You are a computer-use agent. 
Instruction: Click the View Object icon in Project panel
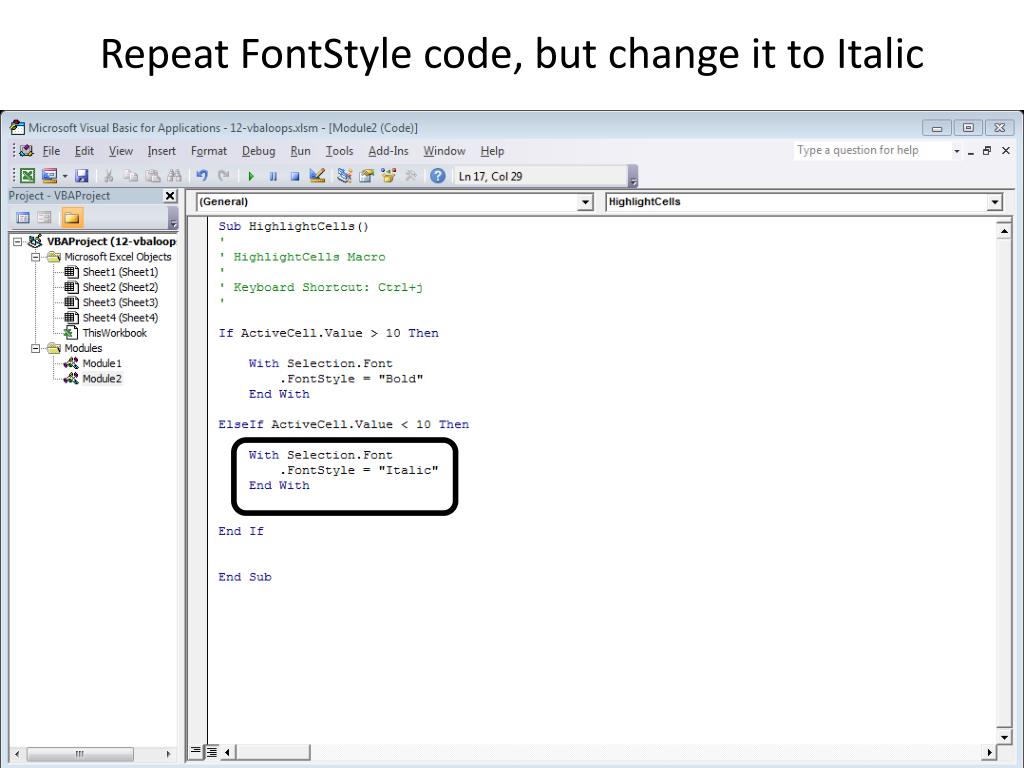point(44,217)
